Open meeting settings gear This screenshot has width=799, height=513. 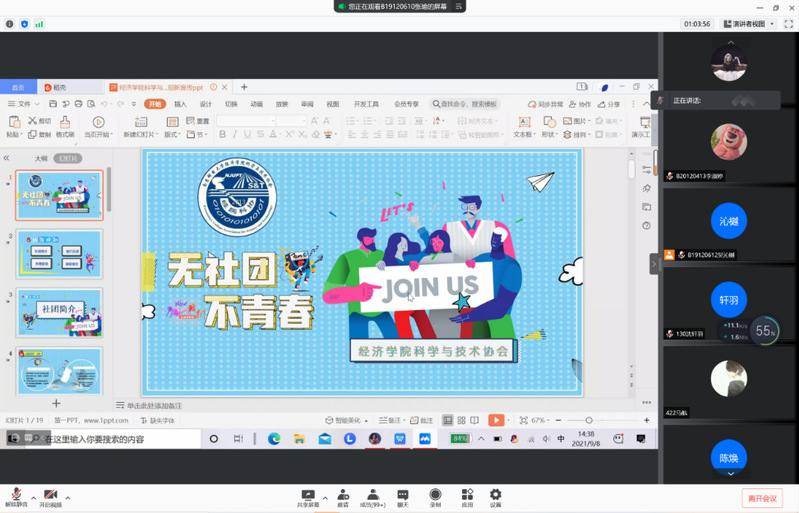pyautogui.click(x=495, y=496)
